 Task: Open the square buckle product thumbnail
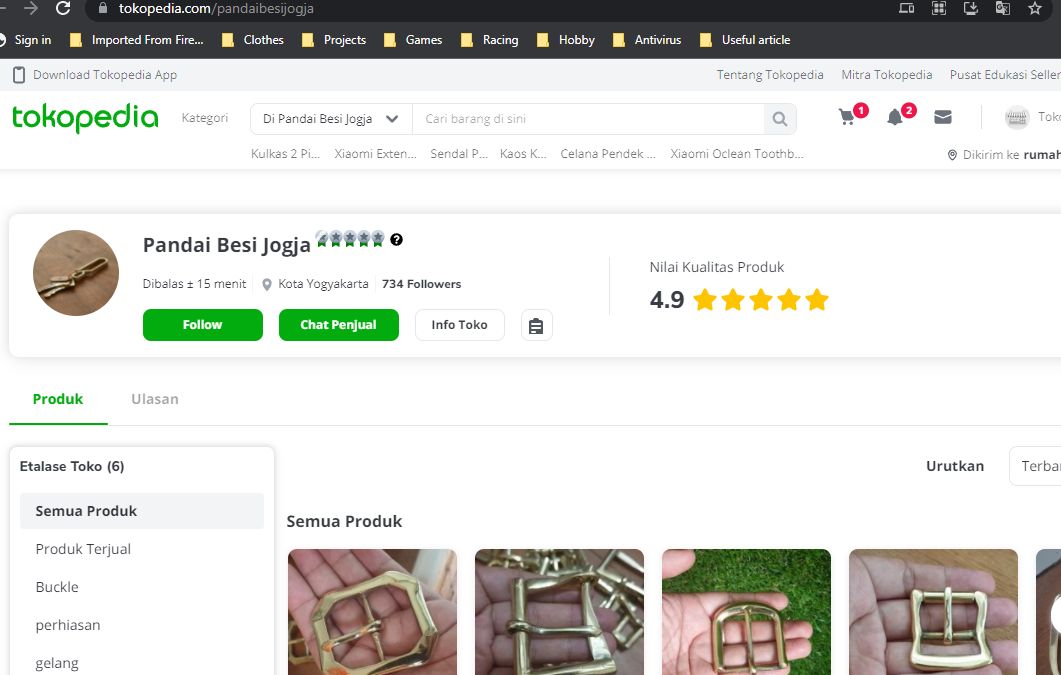pyautogui.click(x=933, y=611)
